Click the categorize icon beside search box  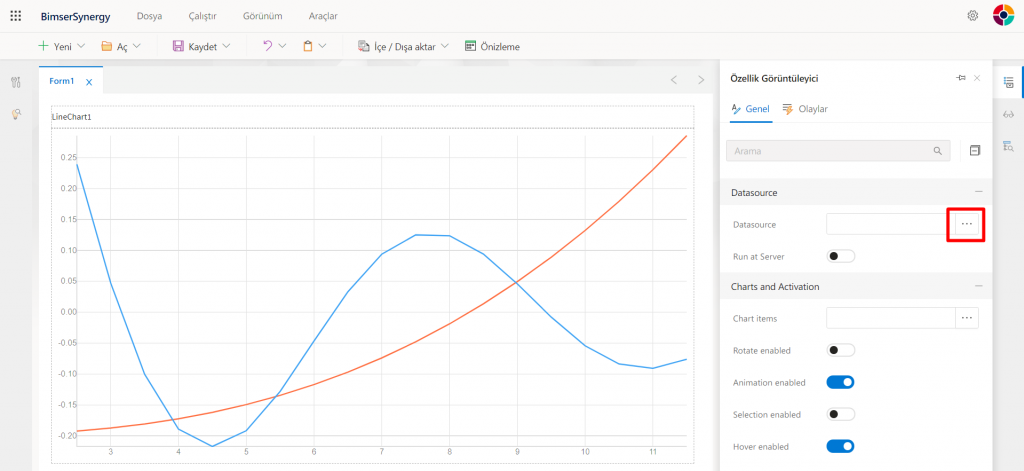click(974, 150)
